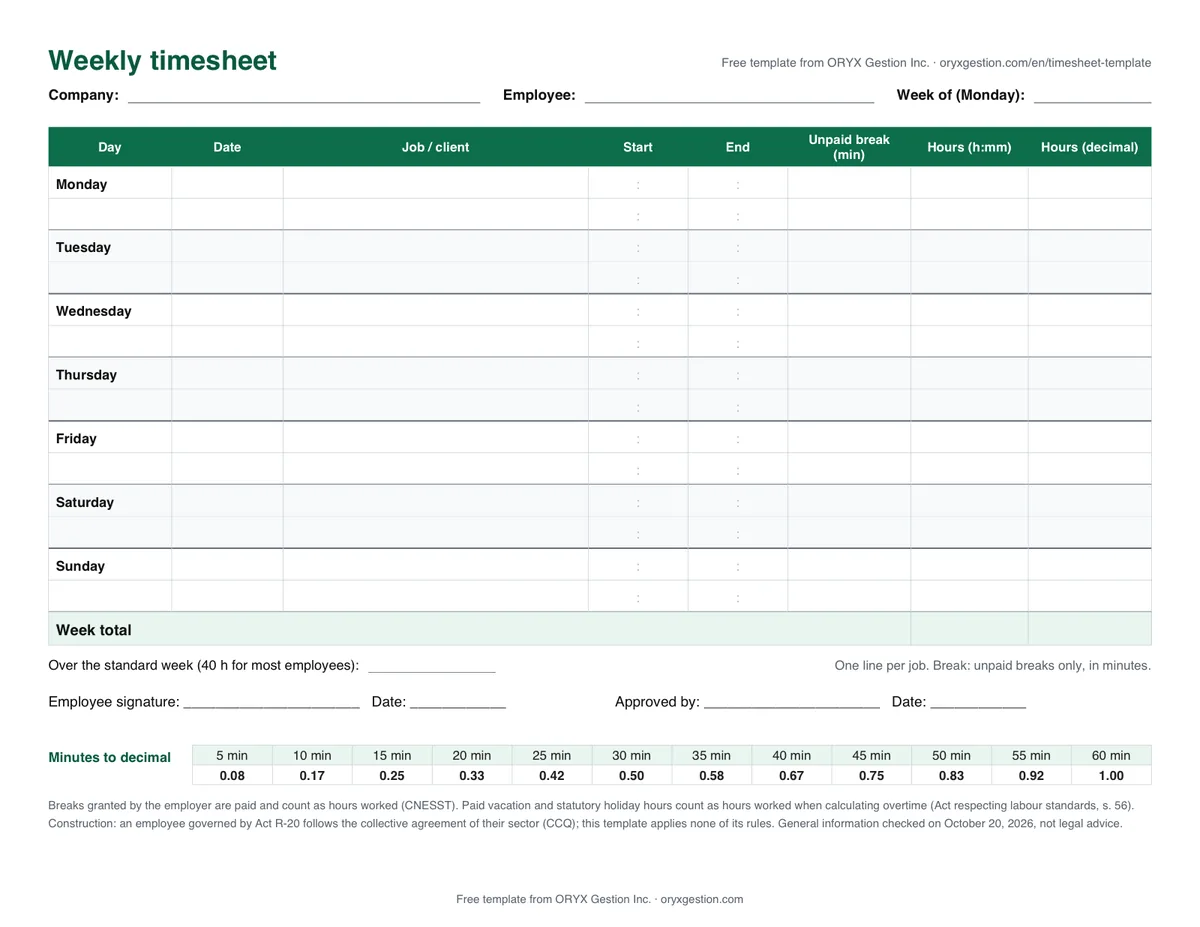
Task: Click the '0.08' decimal value
Action: (232, 776)
